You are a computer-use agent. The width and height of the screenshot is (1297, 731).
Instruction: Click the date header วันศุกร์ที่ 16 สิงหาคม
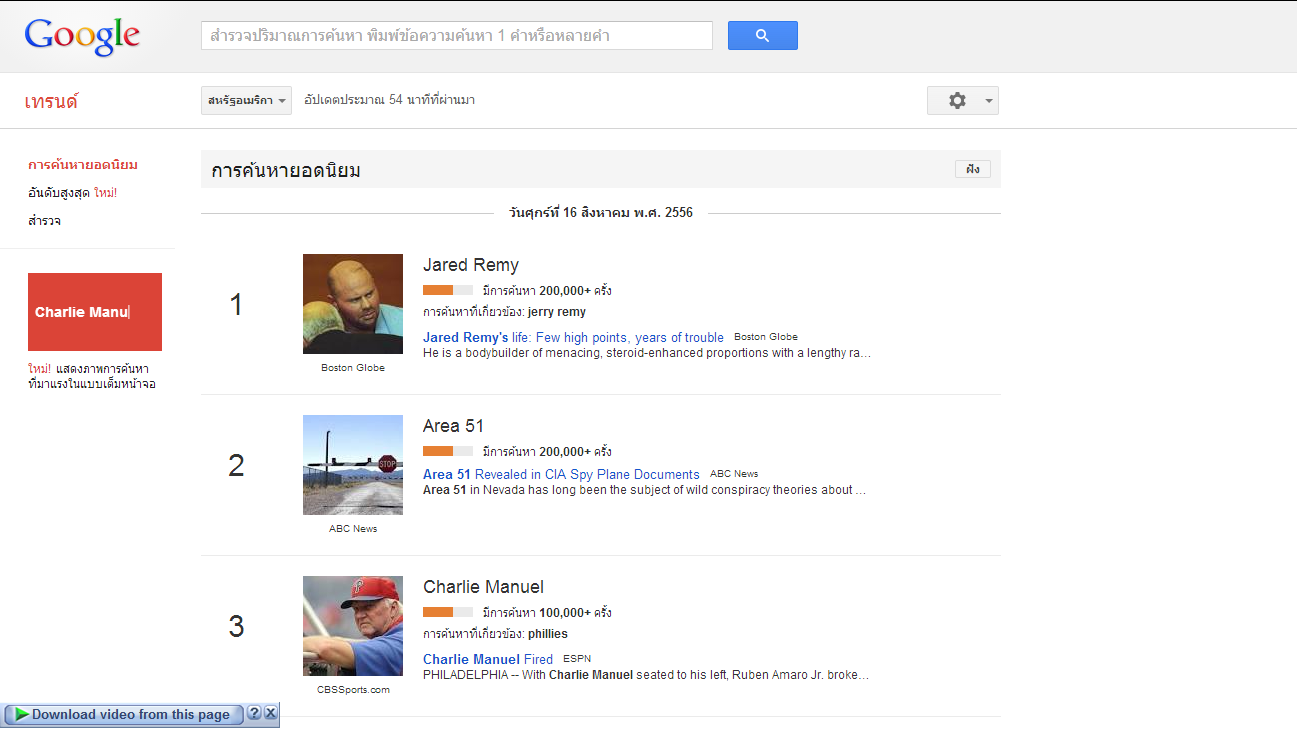point(601,213)
